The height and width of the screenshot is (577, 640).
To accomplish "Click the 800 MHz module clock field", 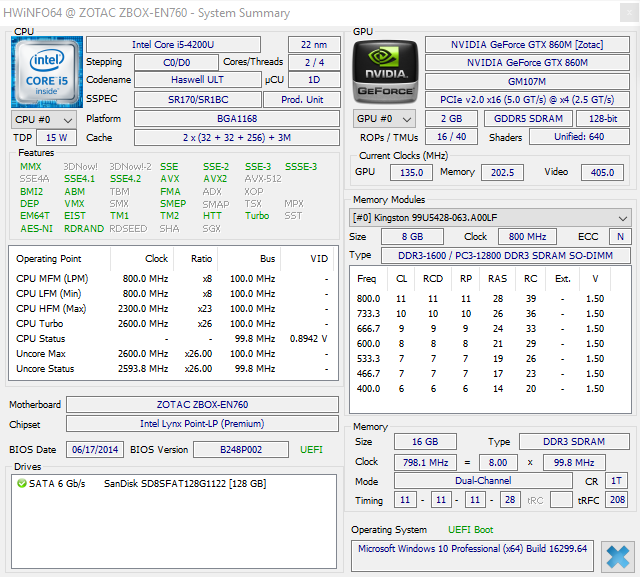I will tap(527, 237).
